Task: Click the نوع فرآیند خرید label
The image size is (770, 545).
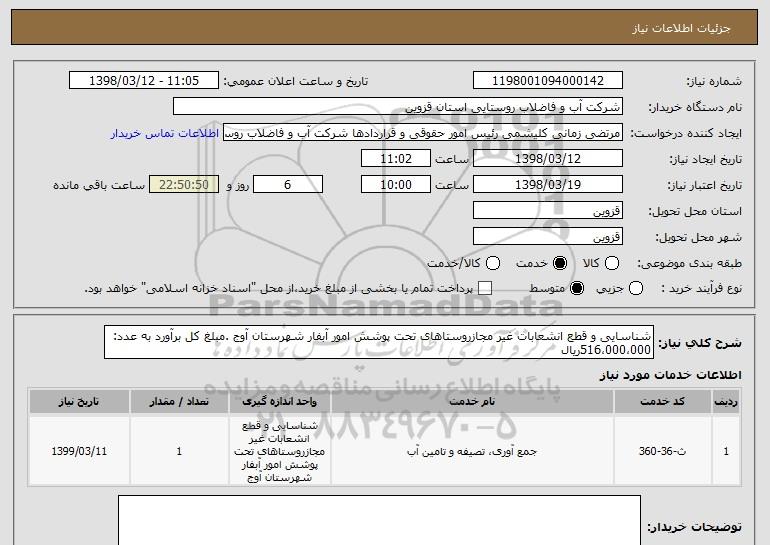Action: 701,289
